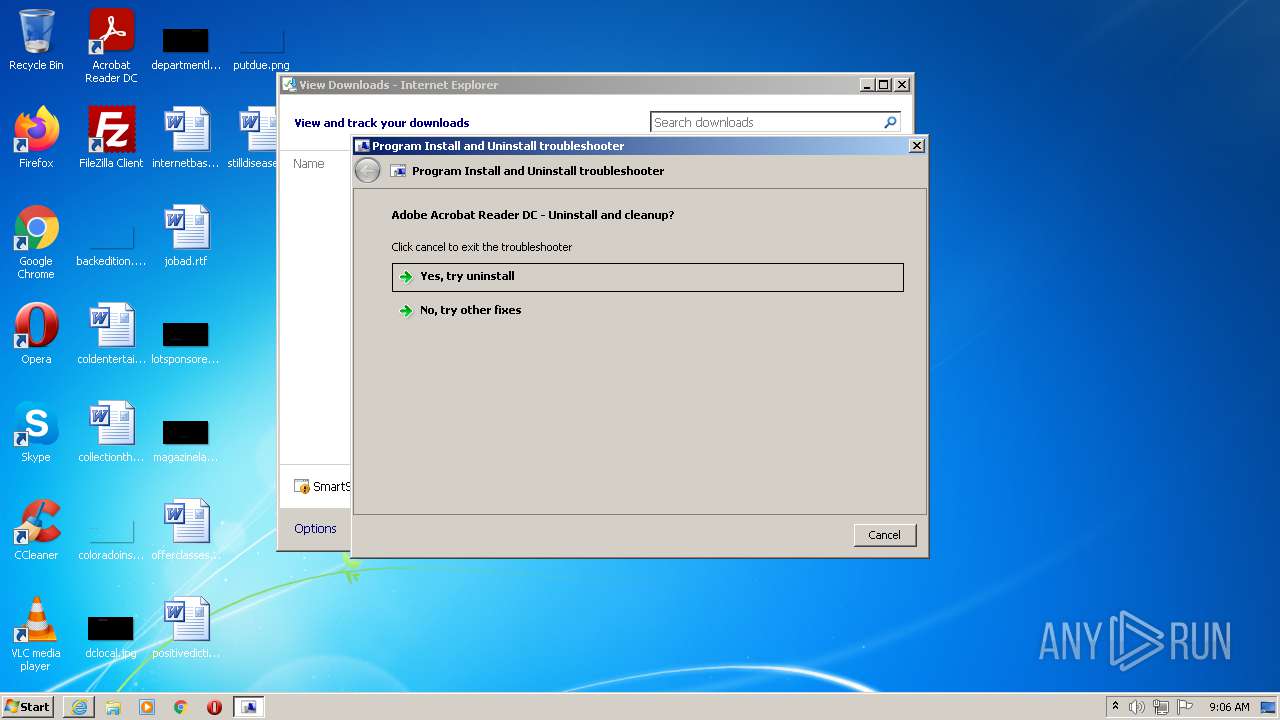The width and height of the screenshot is (1280, 720).
Task: Open CCleaner desktop shortcut
Action: point(36,530)
